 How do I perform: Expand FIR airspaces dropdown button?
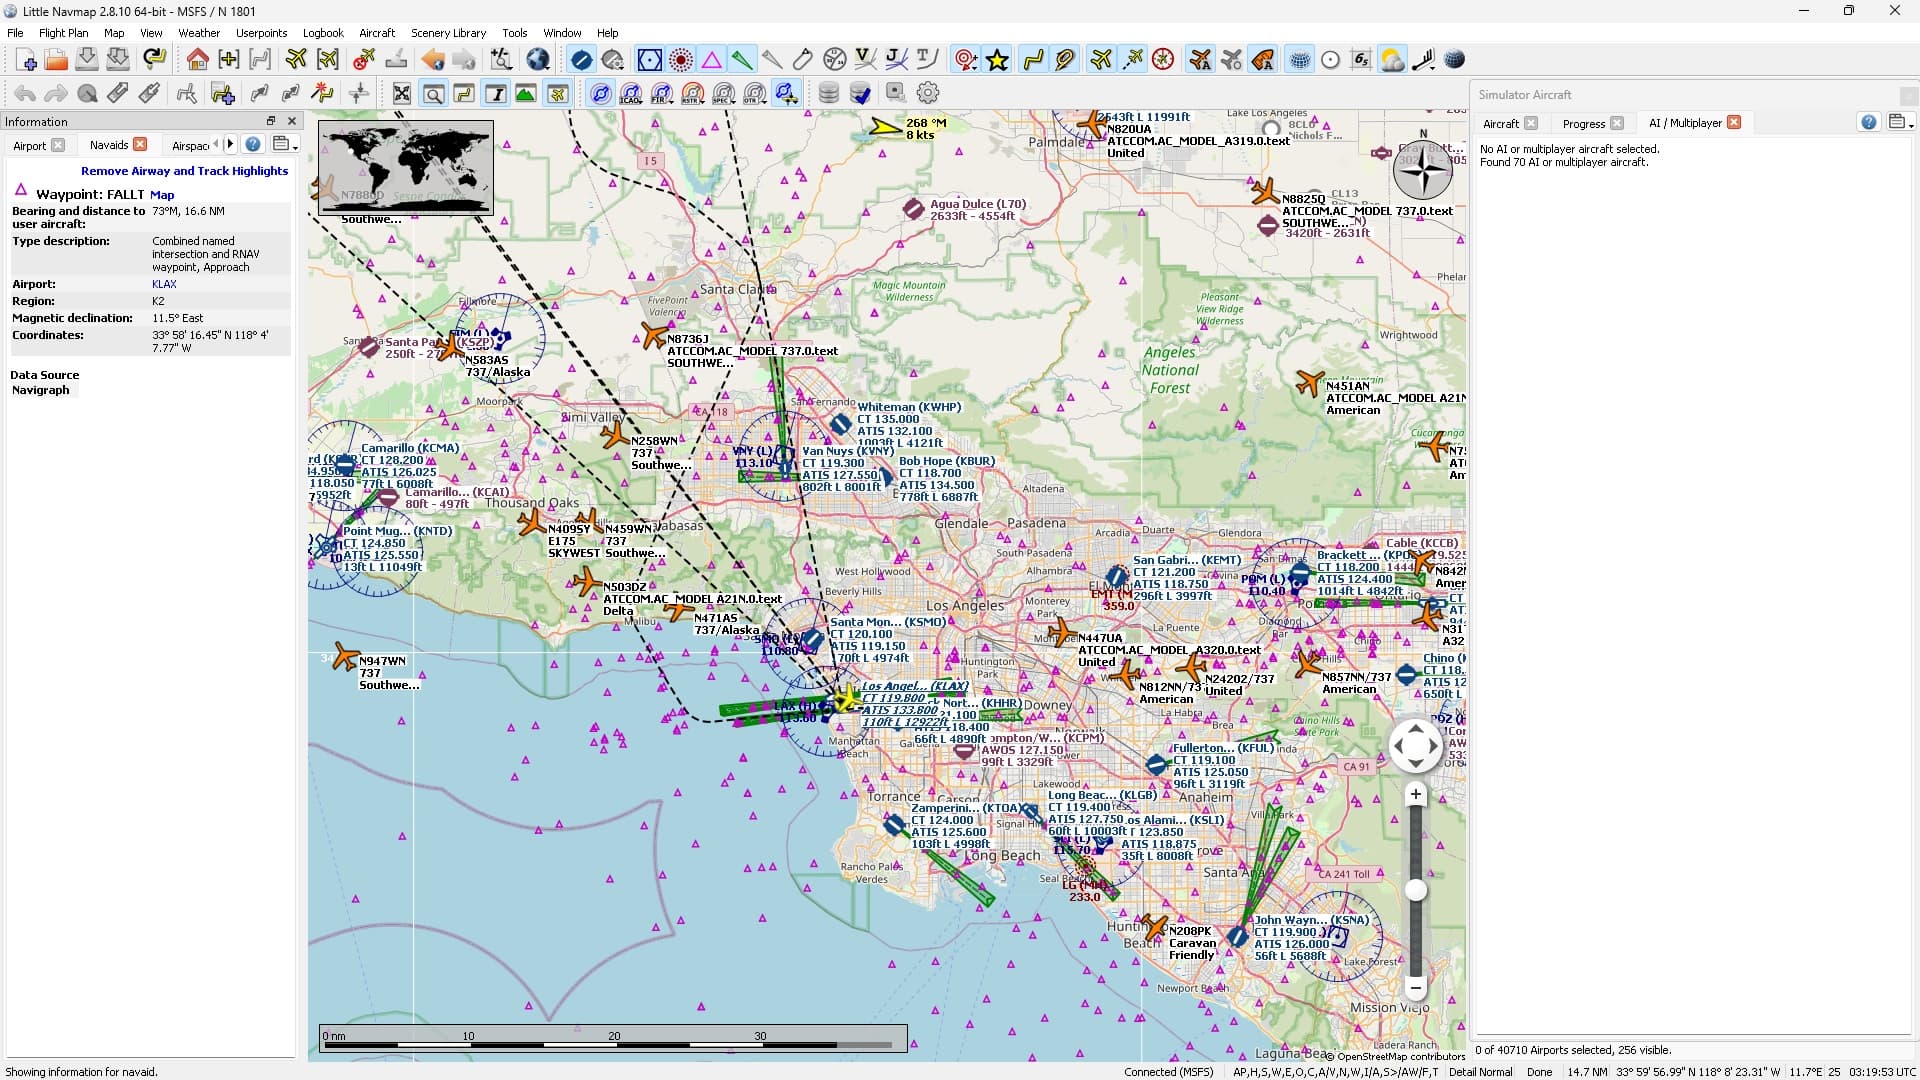662,93
